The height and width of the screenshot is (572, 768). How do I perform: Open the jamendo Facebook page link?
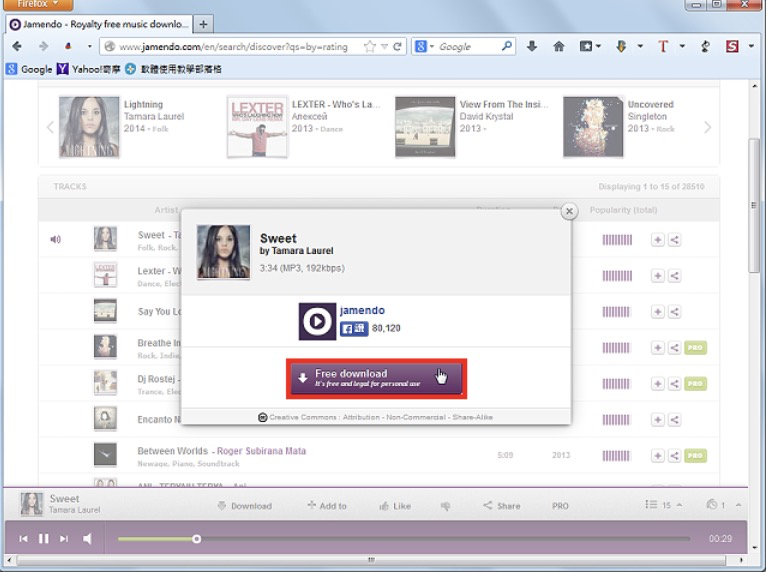tap(362, 310)
